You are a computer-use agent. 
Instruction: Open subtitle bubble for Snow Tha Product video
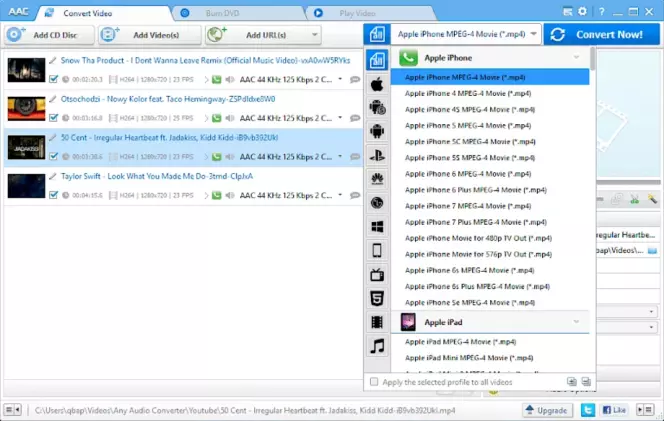pos(355,80)
